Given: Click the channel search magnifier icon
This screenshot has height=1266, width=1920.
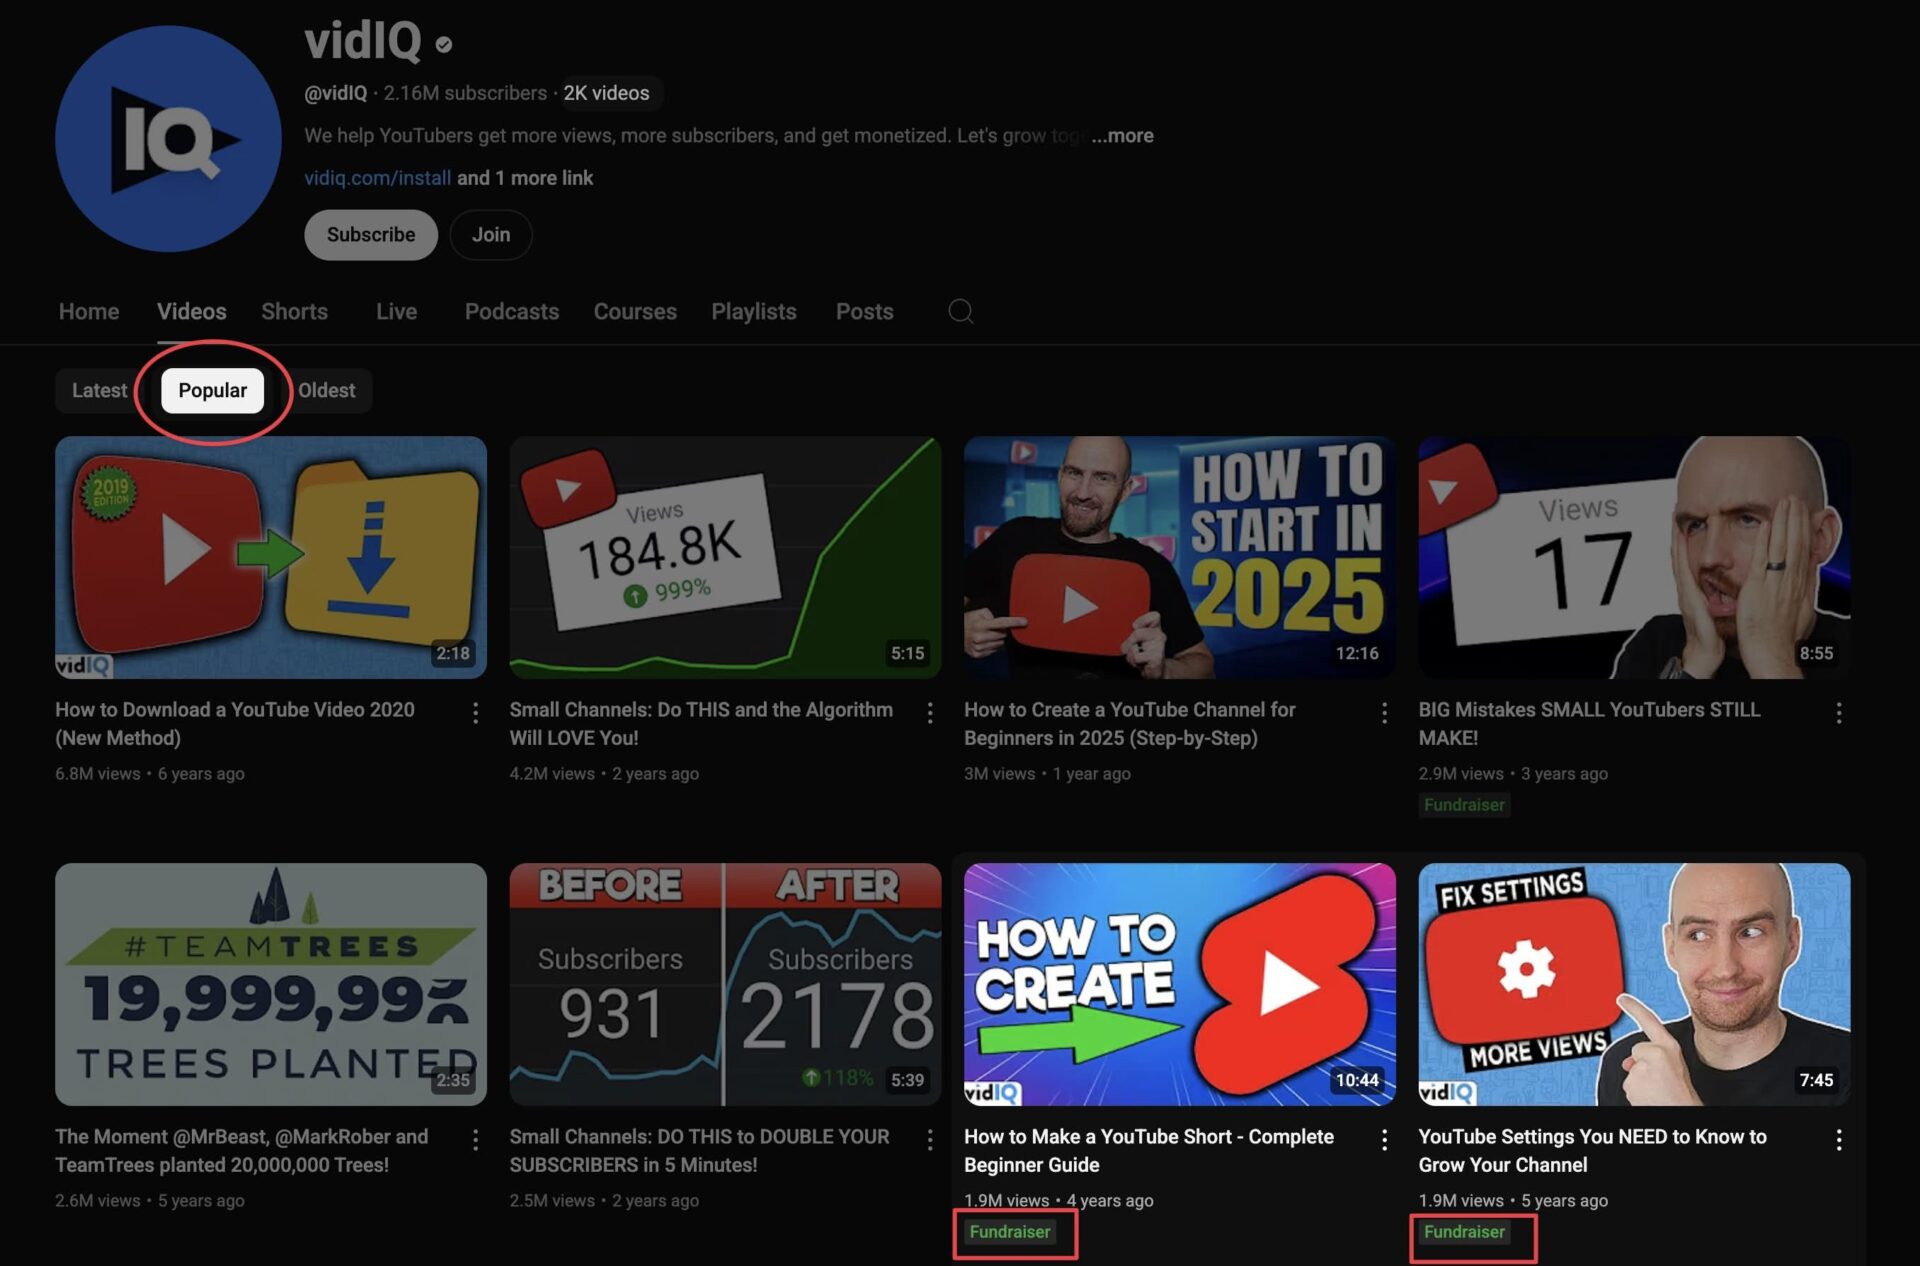Looking at the screenshot, I should click(960, 312).
